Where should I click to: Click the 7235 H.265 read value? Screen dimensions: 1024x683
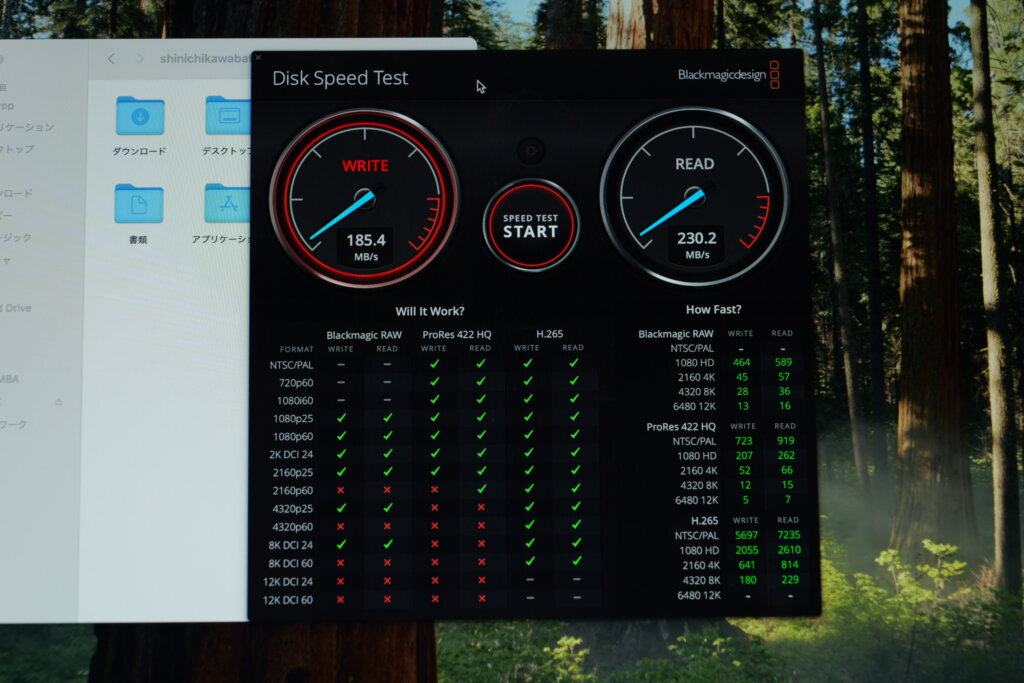tap(789, 535)
